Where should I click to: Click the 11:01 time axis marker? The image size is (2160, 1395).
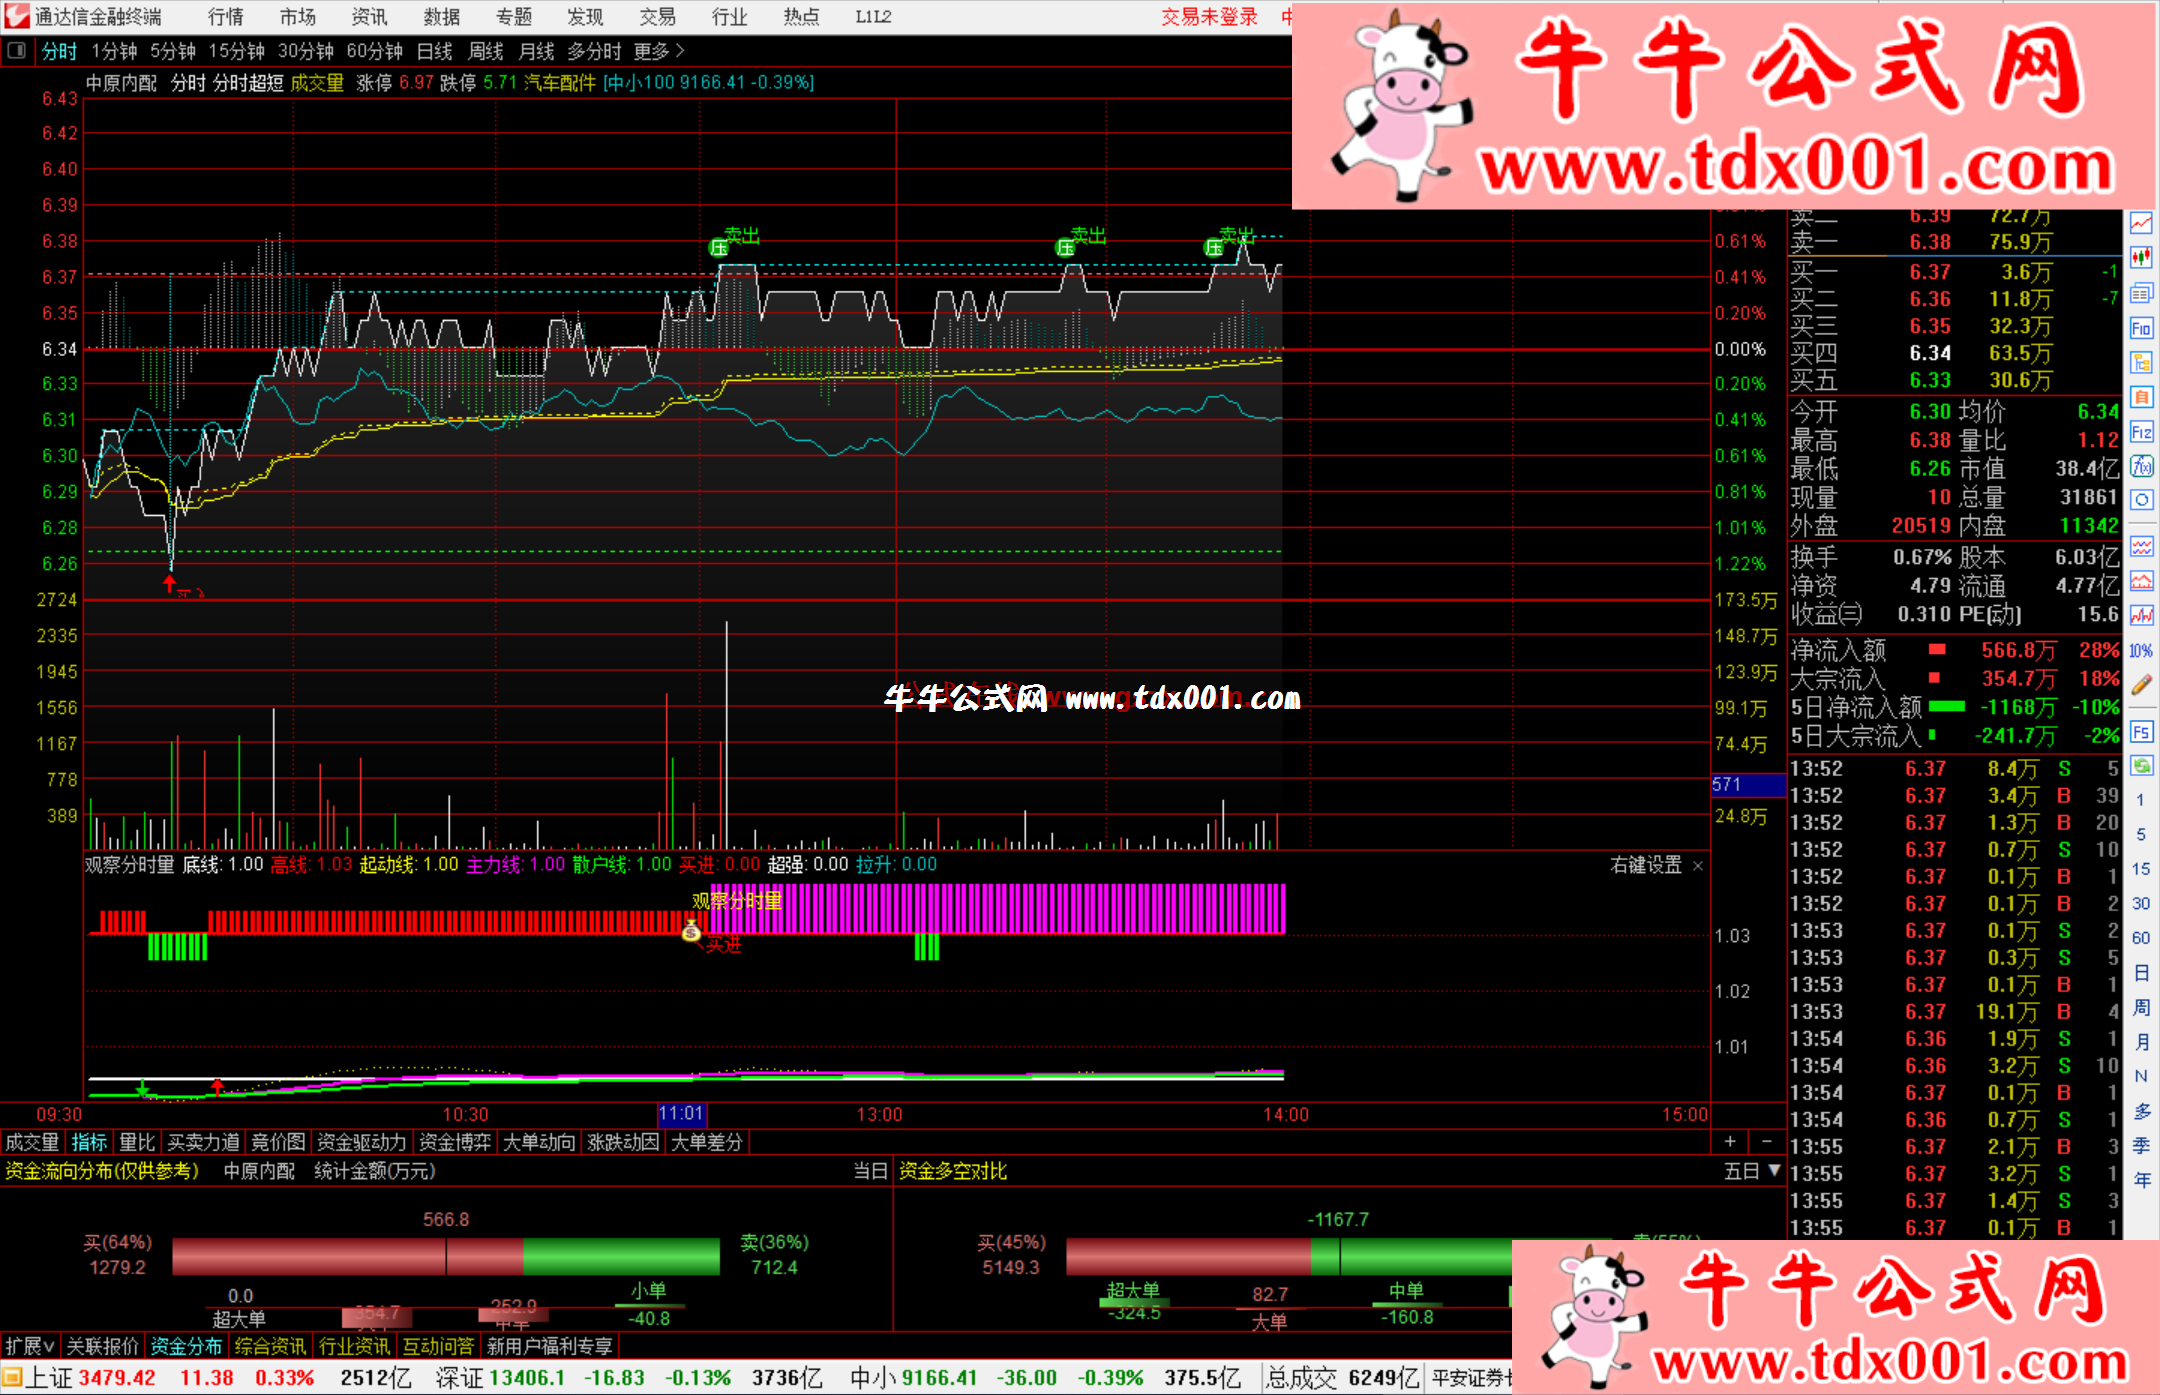pyautogui.click(x=681, y=1114)
